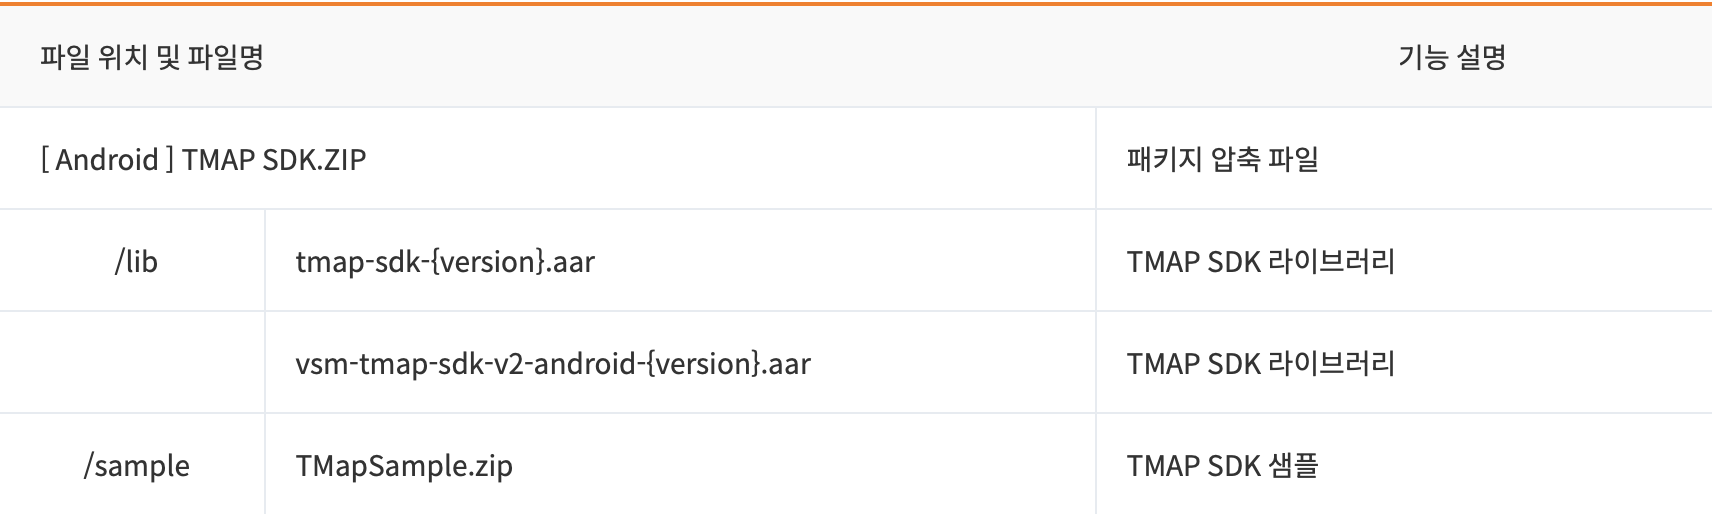Viewport: 1712px width, 514px height.
Task: Click 'TMAP SDK 라이브러리' beside the vsm-tmap file
Action: pos(1260,363)
